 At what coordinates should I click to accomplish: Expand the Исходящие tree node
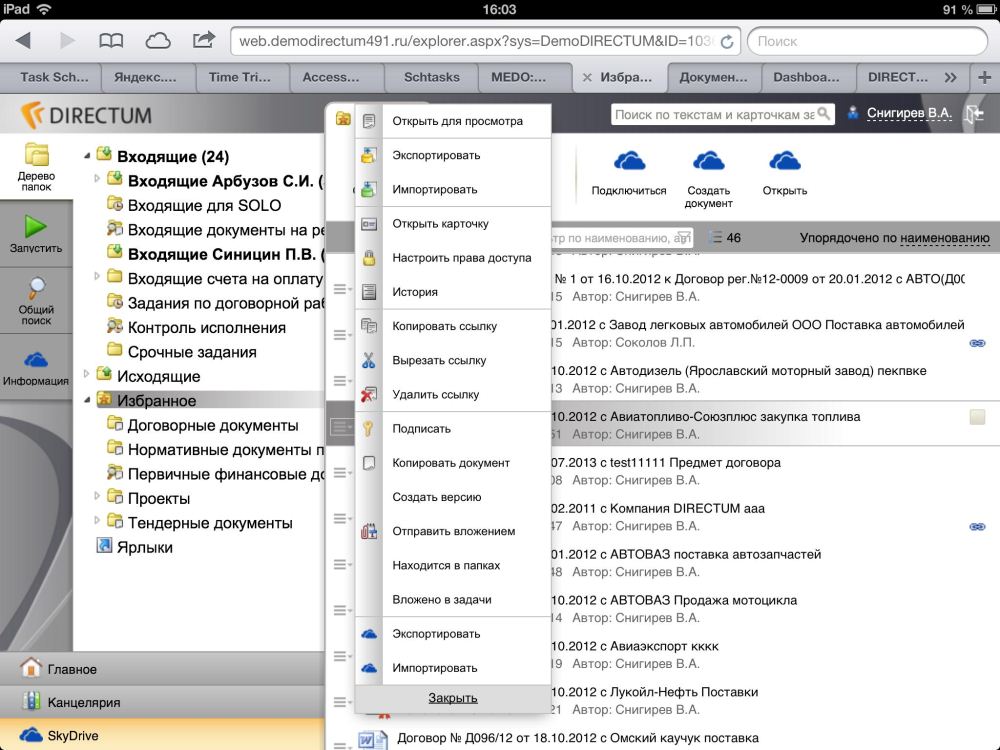tap(87, 374)
